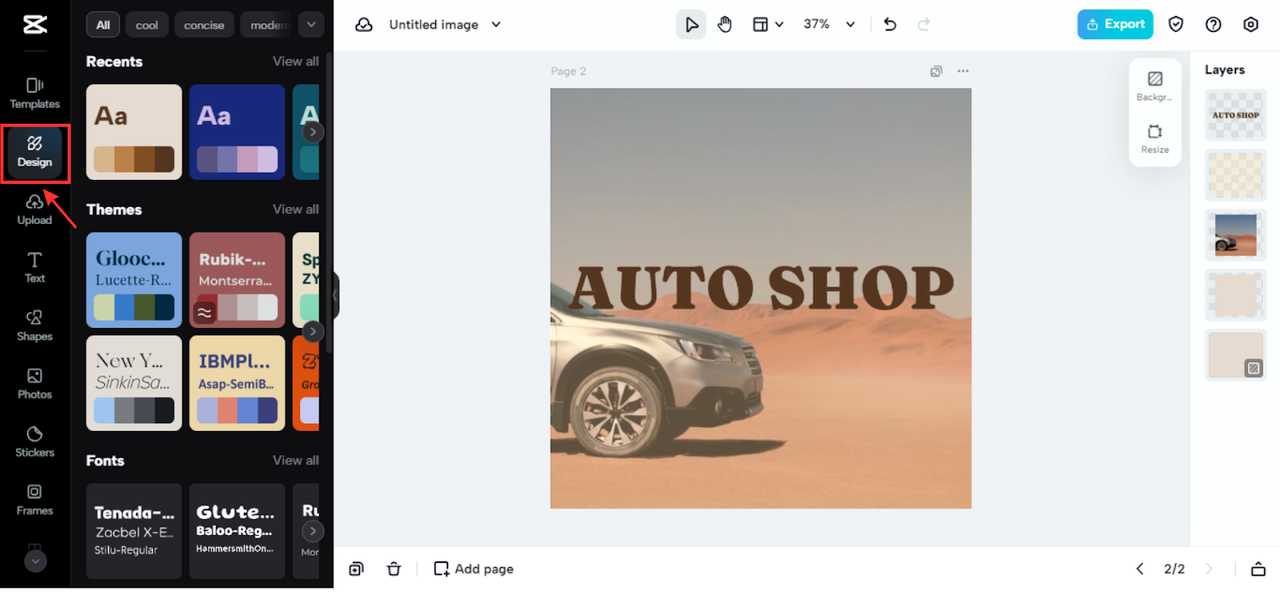Image resolution: width=1280 pixels, height=595 pixels.
Task: Apply the Glooc Lucette theme
Action: (x=134, y=280)
